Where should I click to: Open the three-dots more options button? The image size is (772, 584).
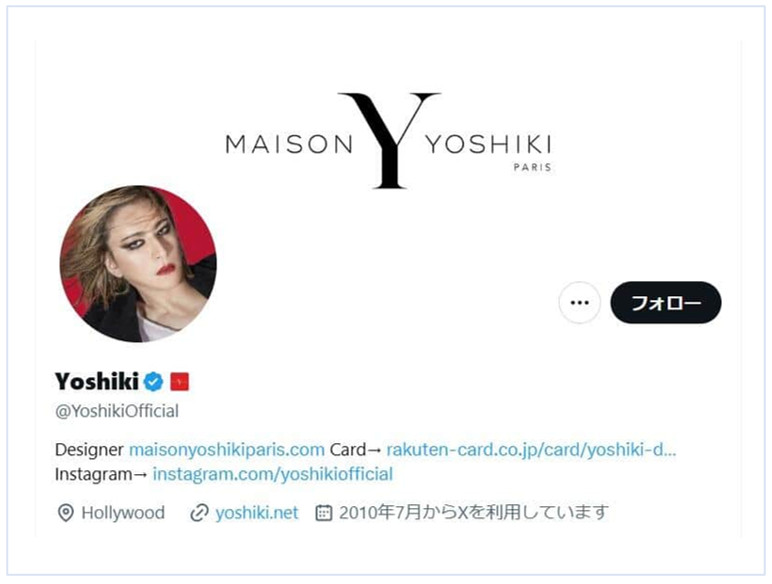tap(579, 302)
